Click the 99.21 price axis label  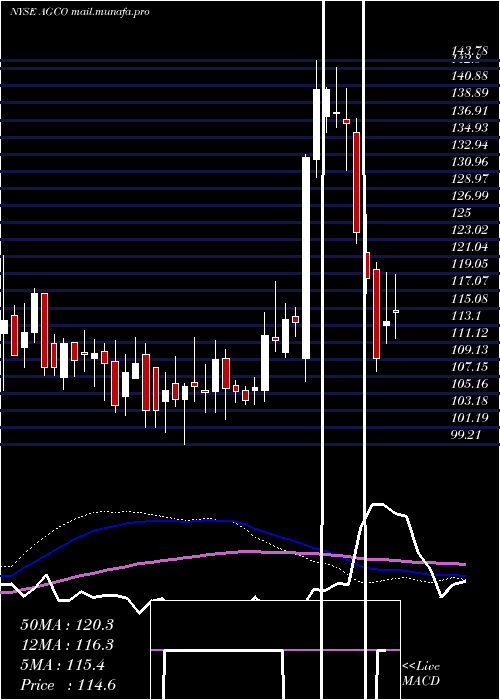point(466,434)
